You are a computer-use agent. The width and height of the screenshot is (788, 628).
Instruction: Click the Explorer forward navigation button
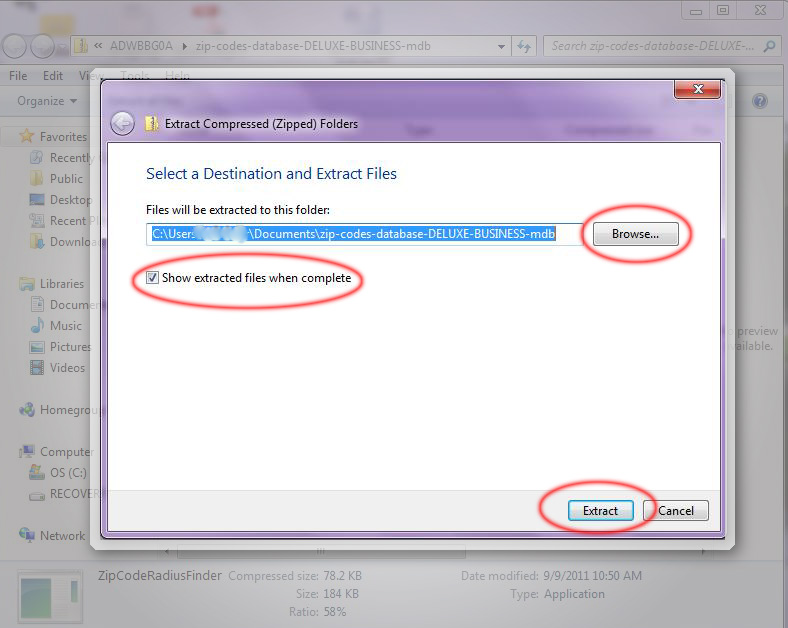42,47
